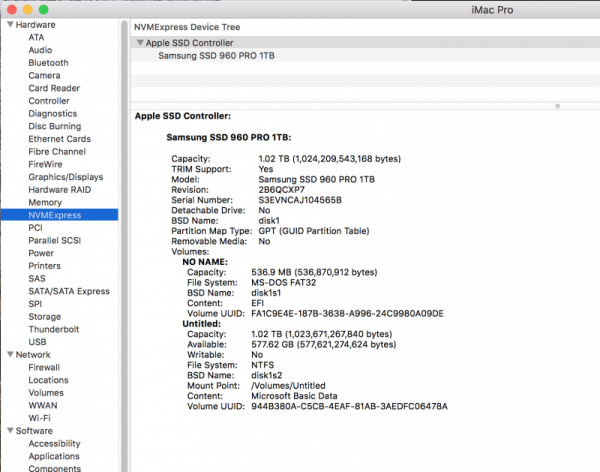
Task: Select USB in the sidebar
Action: pyautogui.click(x=37, y=342)
